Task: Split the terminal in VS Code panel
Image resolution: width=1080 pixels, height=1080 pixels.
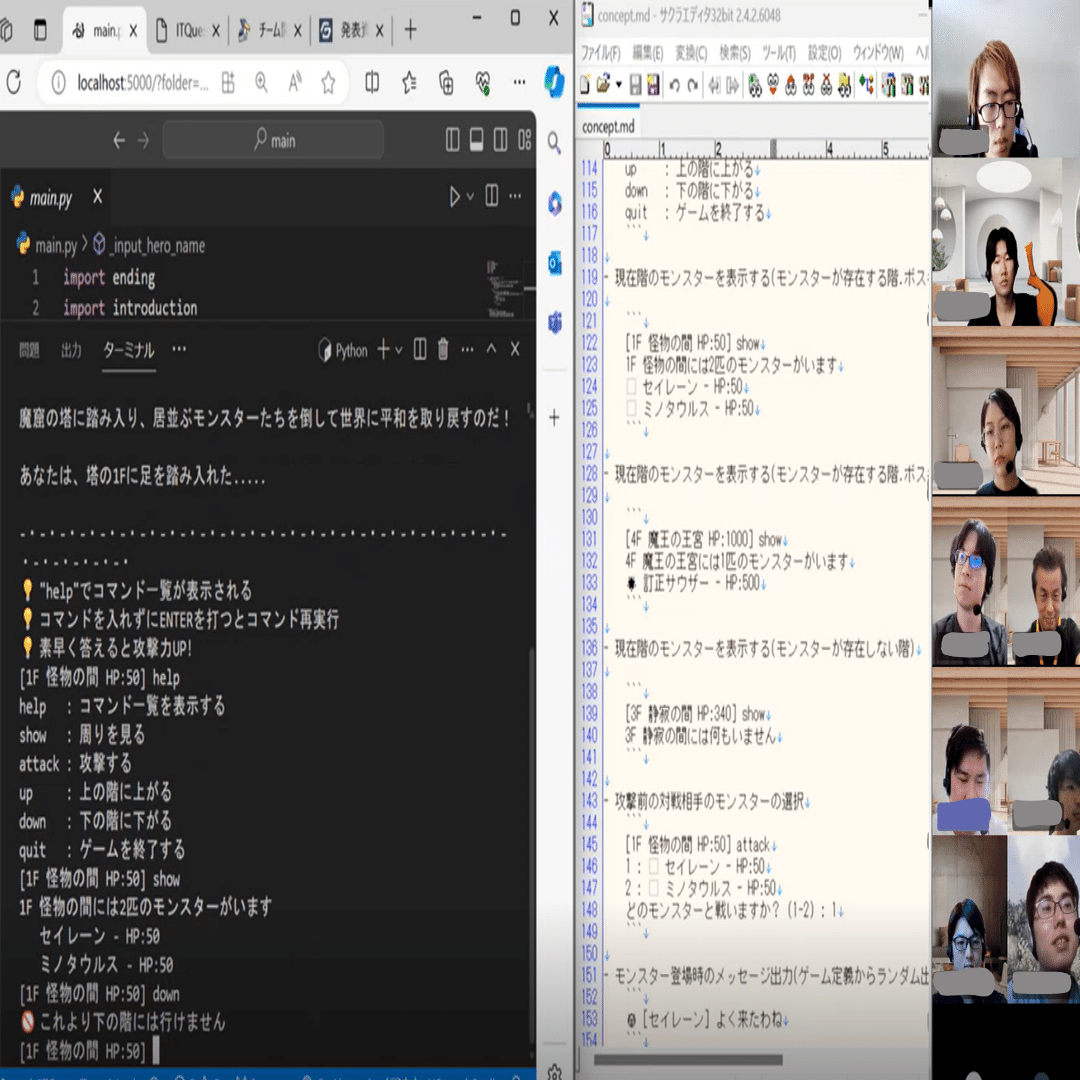Action: coord(419,349)
